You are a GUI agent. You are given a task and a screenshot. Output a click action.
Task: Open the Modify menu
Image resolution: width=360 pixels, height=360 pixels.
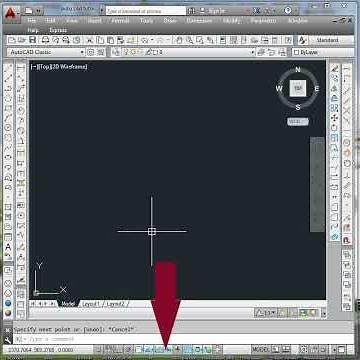(x=231, y=21)
